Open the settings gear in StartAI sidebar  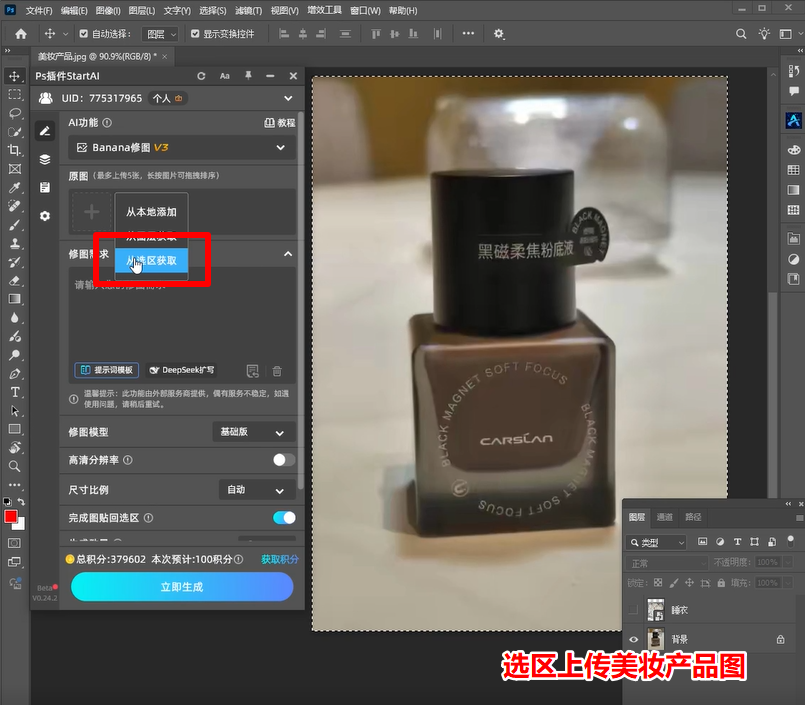(x=45, y=216)
